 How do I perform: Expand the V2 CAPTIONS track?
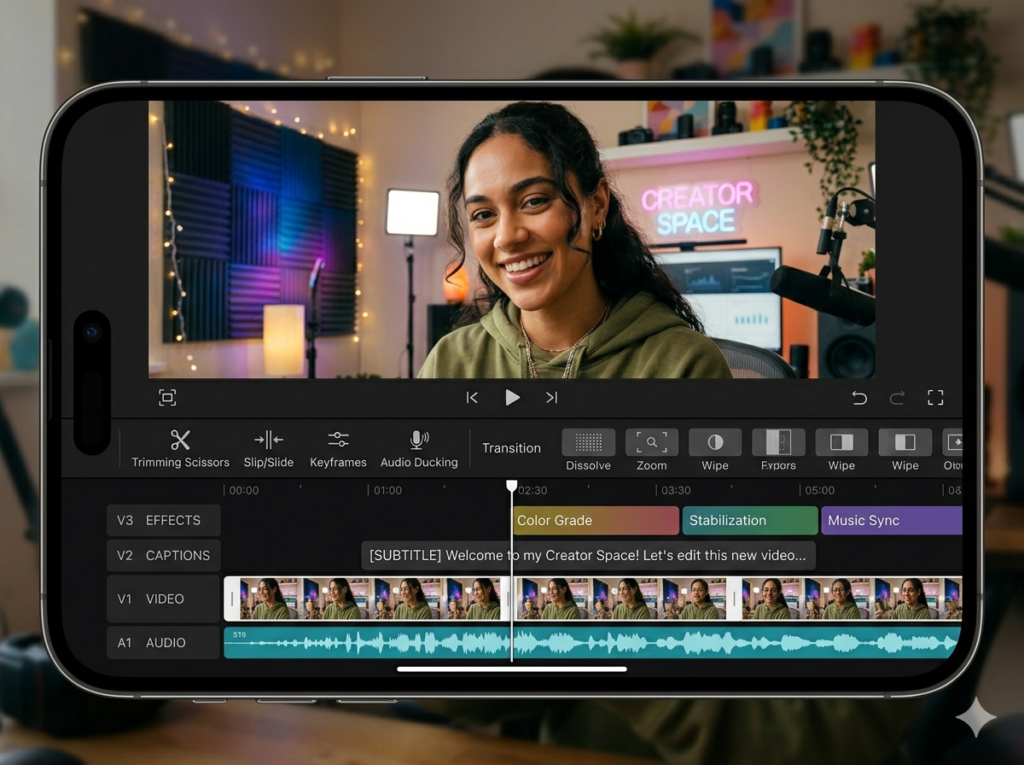163,555
